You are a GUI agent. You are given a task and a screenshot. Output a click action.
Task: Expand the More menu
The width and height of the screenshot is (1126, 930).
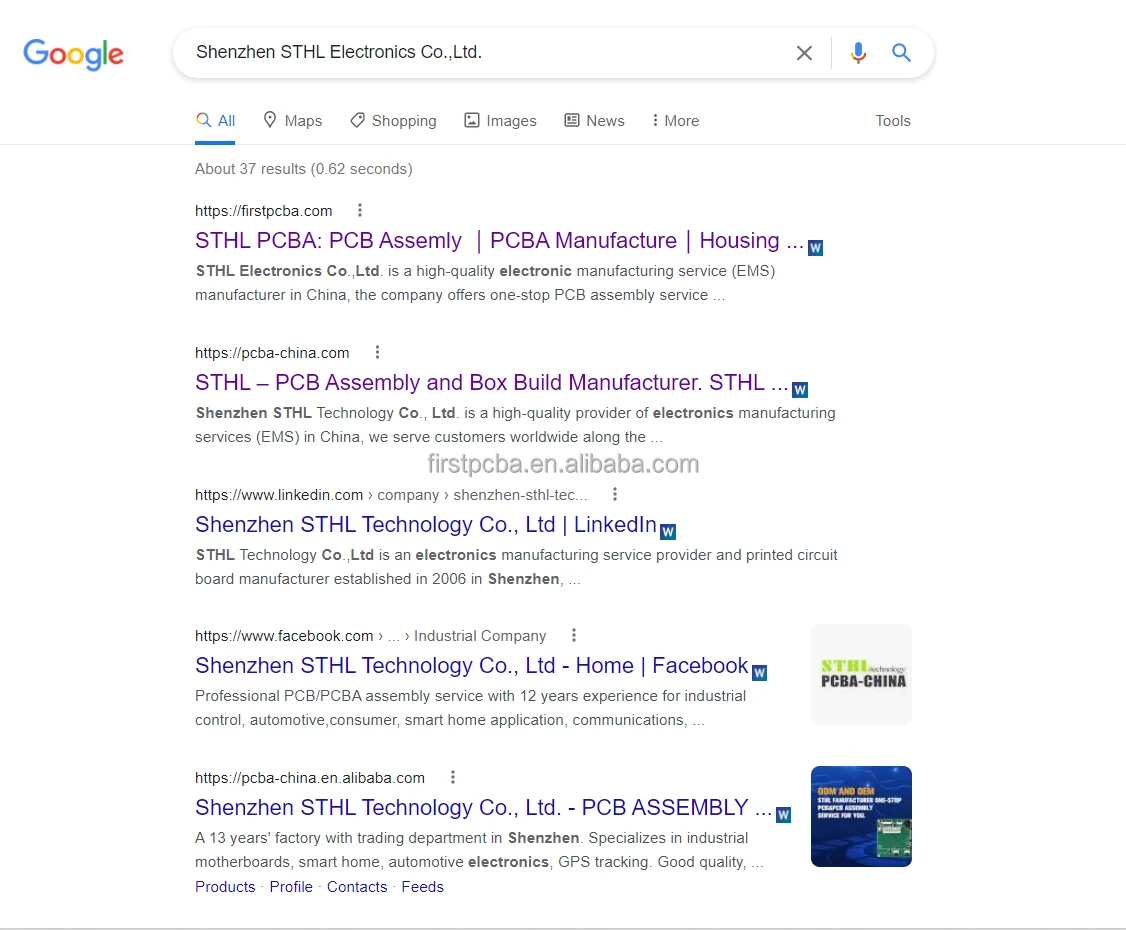[x=675, y=121]
